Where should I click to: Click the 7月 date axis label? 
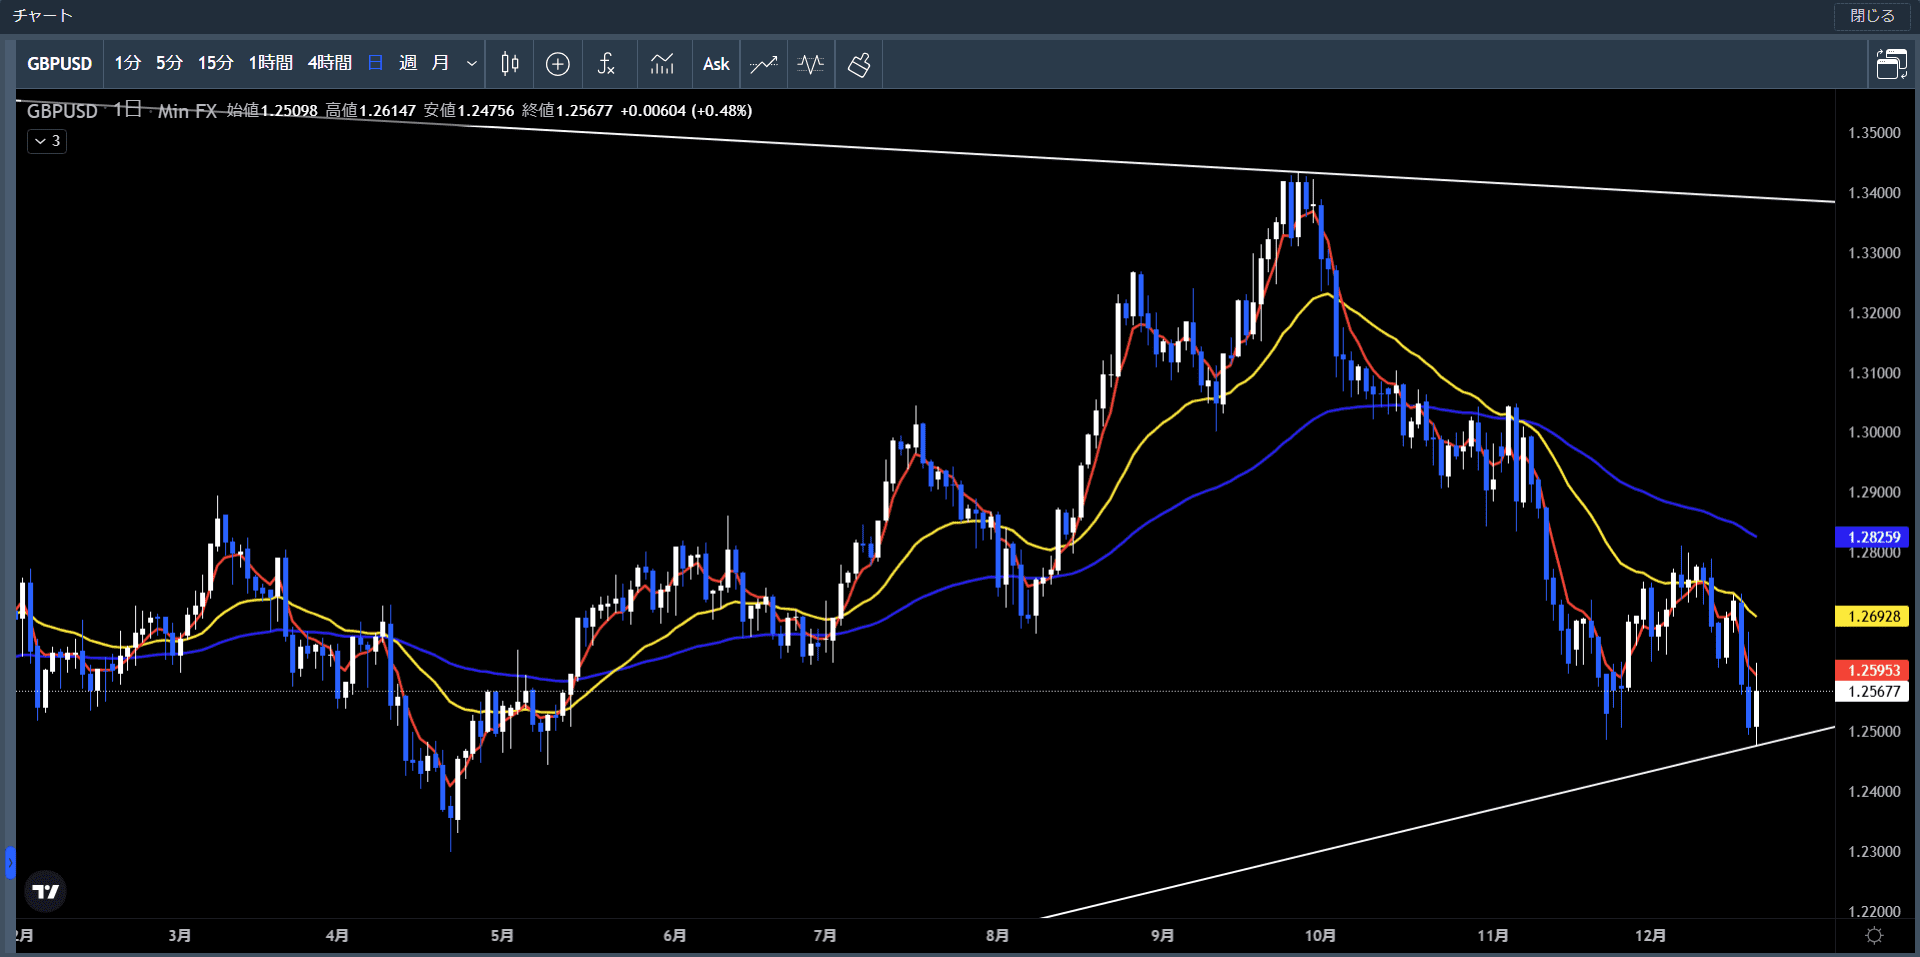[825, 936]
